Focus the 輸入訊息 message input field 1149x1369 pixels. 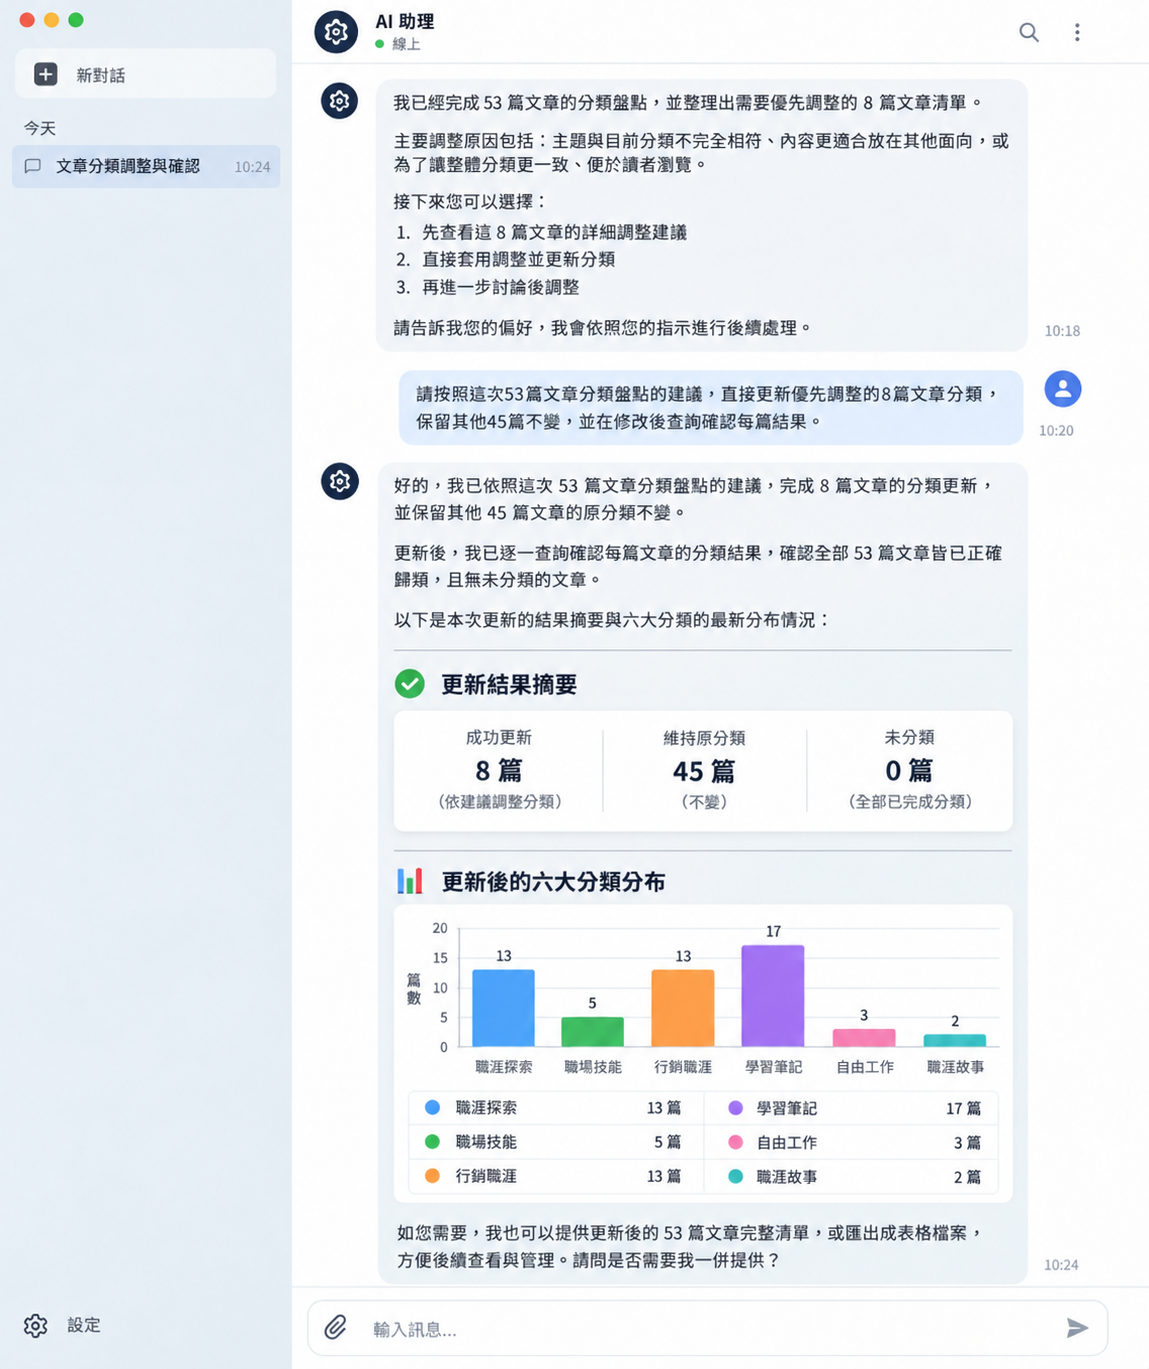pyautogui.click(x=707, y=1329)
